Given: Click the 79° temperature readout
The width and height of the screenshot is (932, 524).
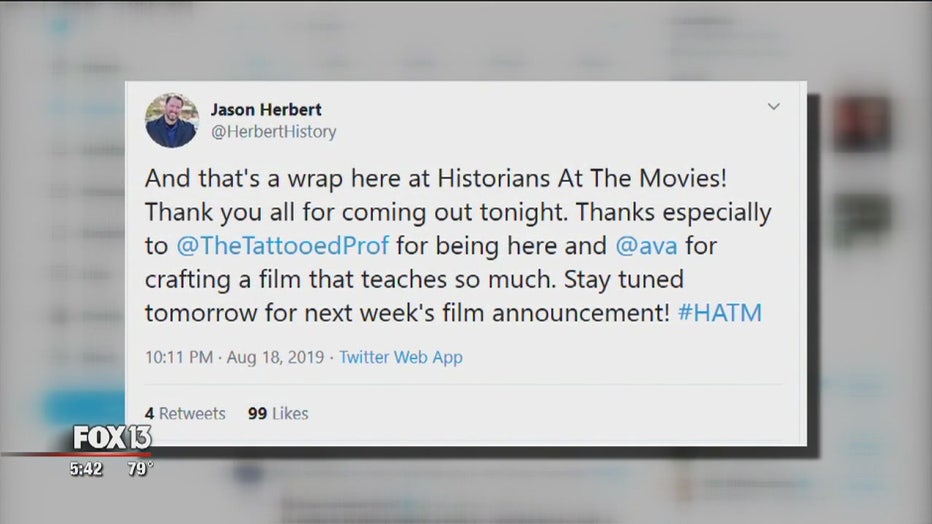Looking at the screenshot, I should pos(140,469).
